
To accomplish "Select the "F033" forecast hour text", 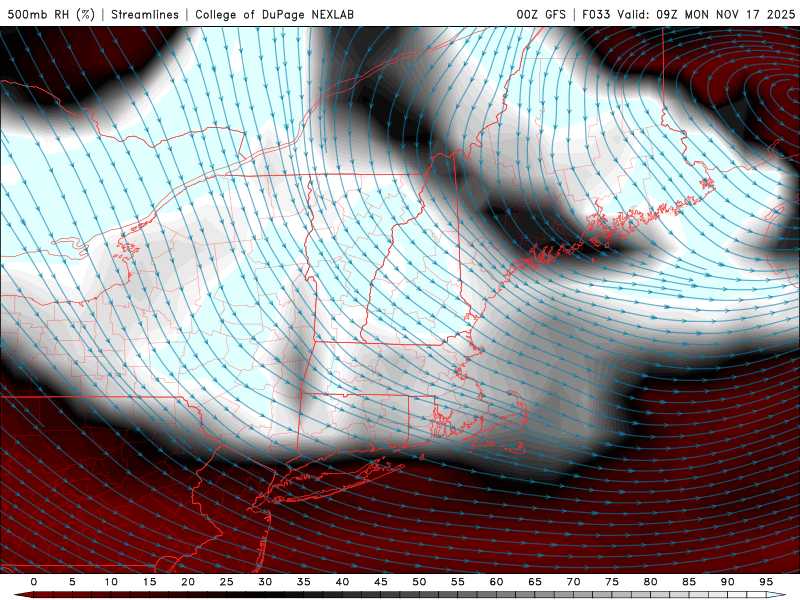I will coord(596,14).
